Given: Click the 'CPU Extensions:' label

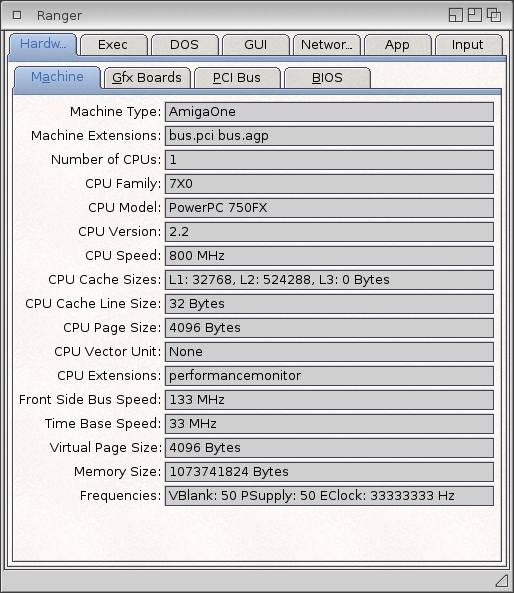Looking at the screenshot, I should click(109, 376).
